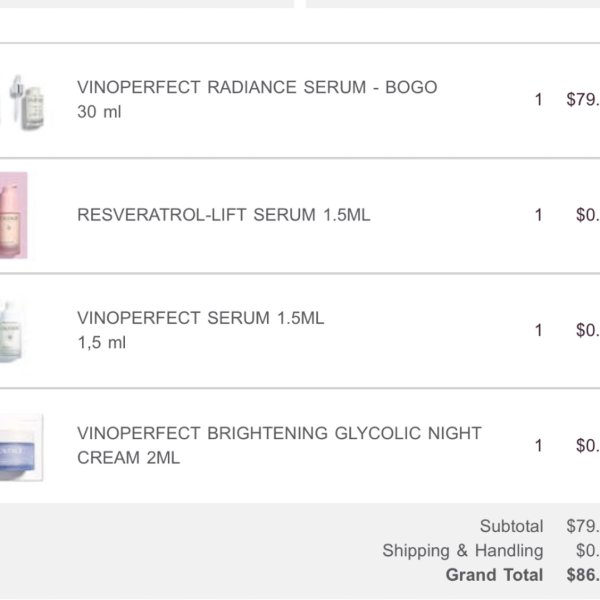This screenshot has height=600, width=600.
Task: Select the Grand Total label
Action: (494, 575)
